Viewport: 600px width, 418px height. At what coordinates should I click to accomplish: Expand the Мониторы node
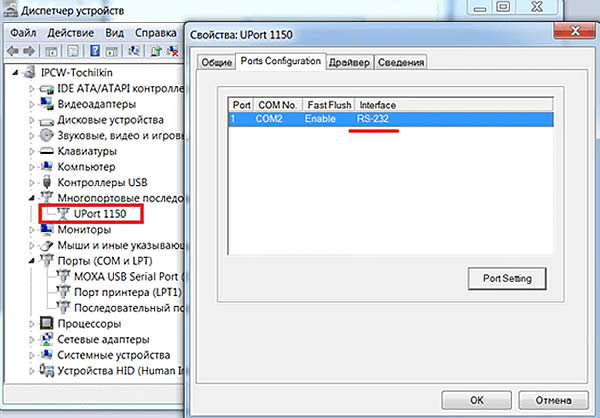(x=32, y=230)
